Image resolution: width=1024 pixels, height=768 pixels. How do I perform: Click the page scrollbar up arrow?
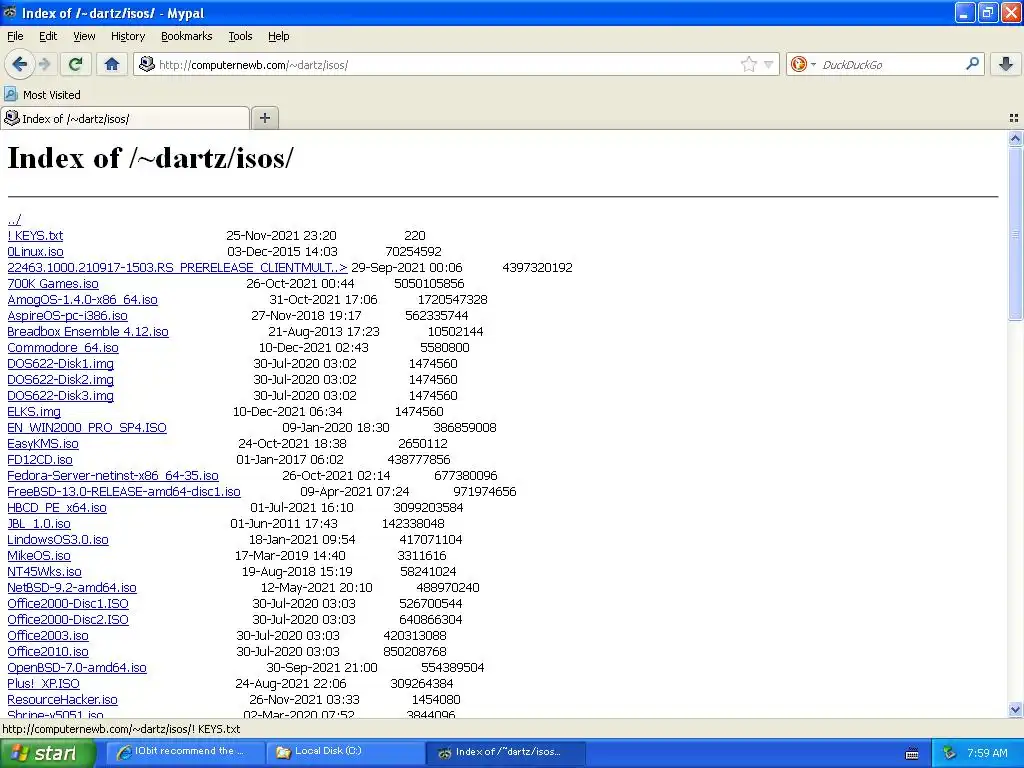click(x=1015, y=138)
